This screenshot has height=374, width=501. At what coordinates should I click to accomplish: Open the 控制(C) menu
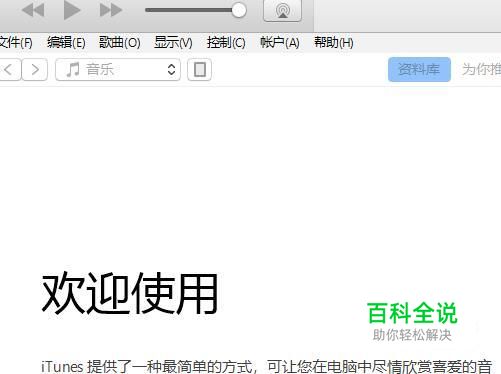226,43
